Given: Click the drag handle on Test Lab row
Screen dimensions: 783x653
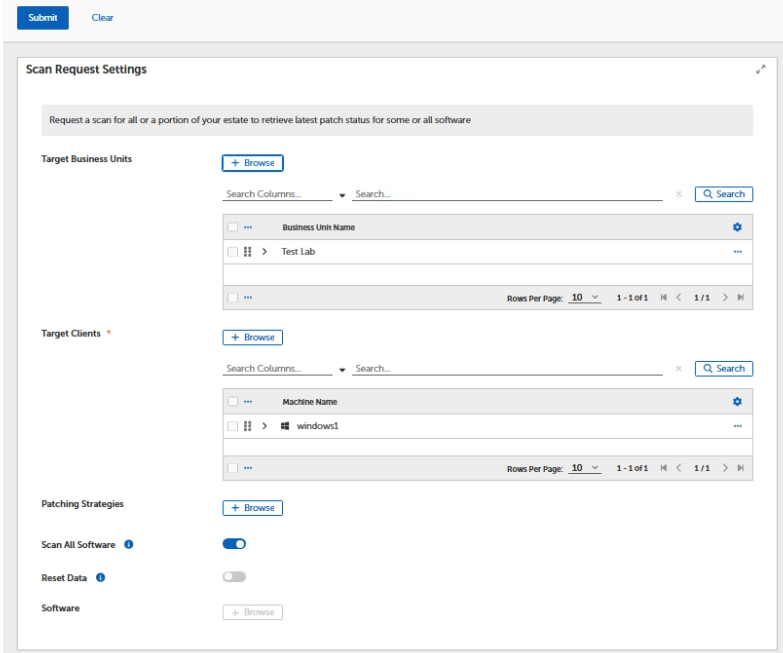Looking at the screenshot, I should [x=249, y=252].
